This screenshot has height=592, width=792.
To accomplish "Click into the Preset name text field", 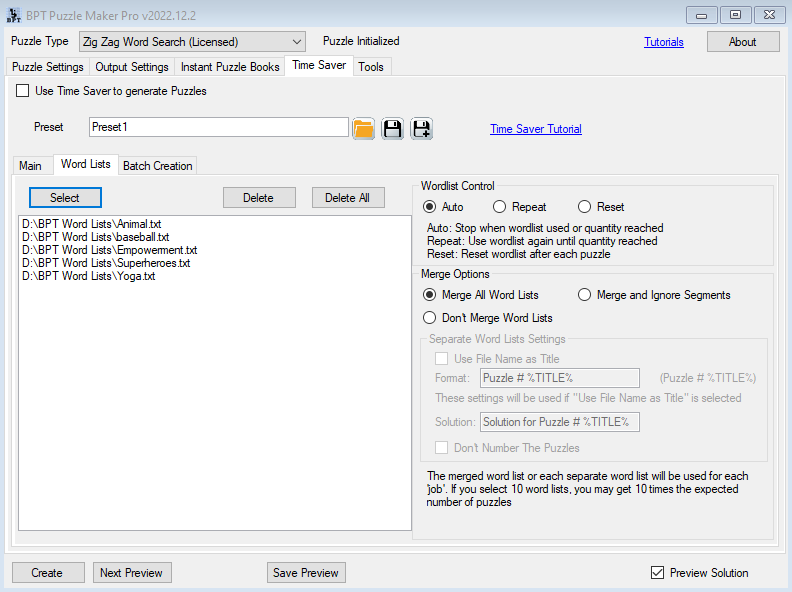I will (x=218, y=127).
